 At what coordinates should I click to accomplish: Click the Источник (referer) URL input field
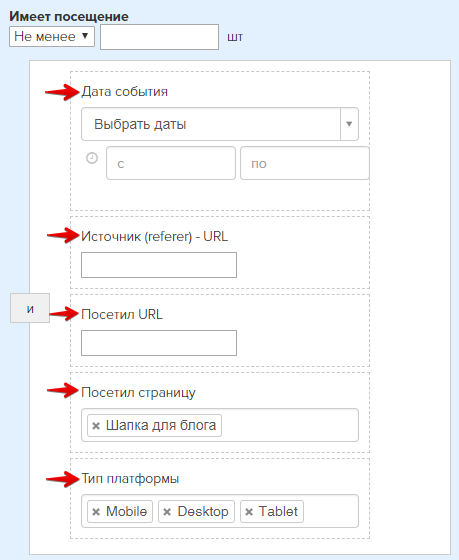point(159,265)
